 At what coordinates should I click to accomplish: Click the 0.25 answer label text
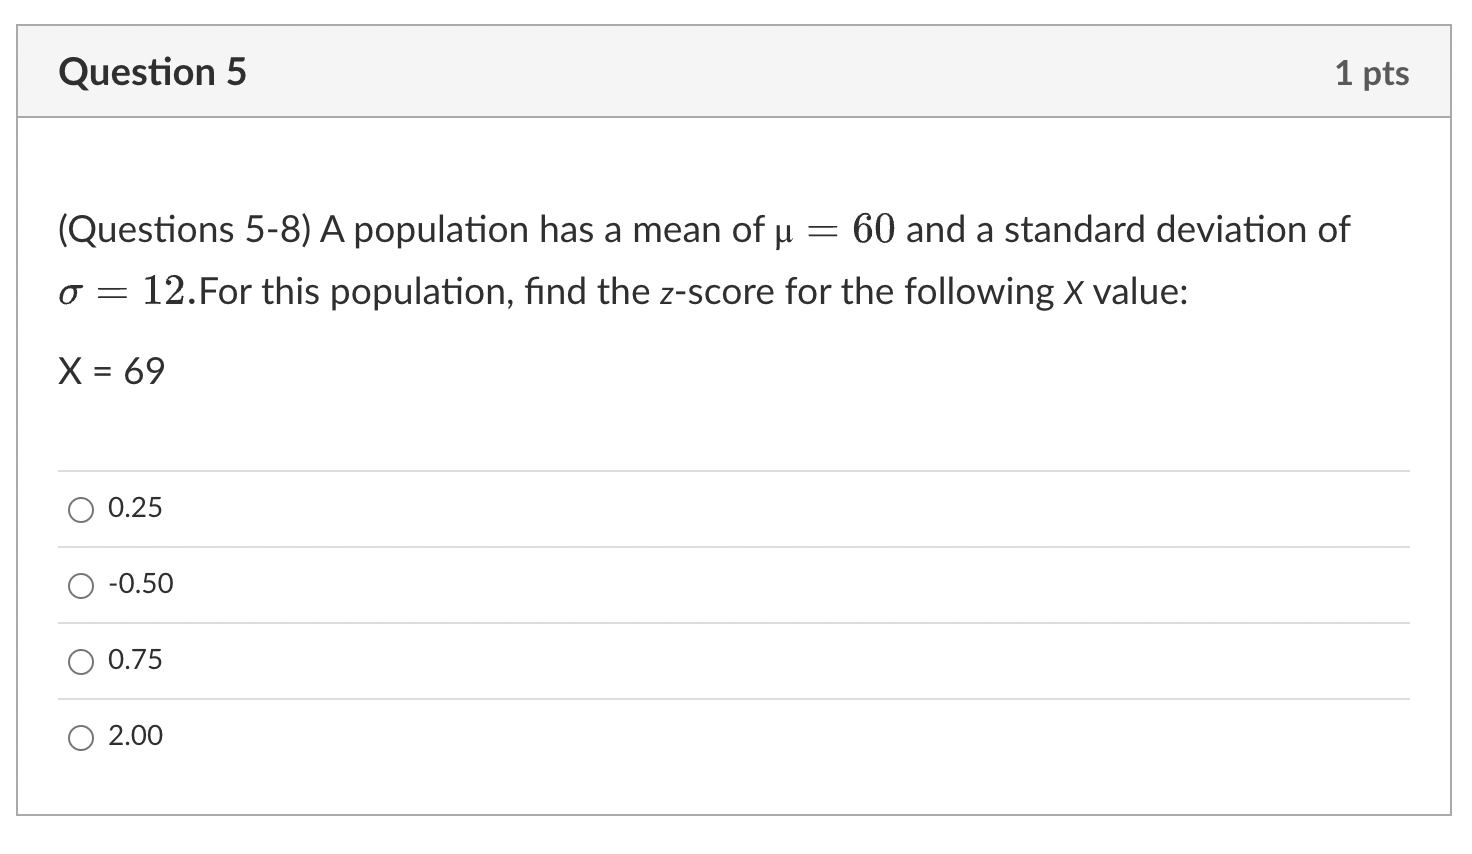[134, 507]
